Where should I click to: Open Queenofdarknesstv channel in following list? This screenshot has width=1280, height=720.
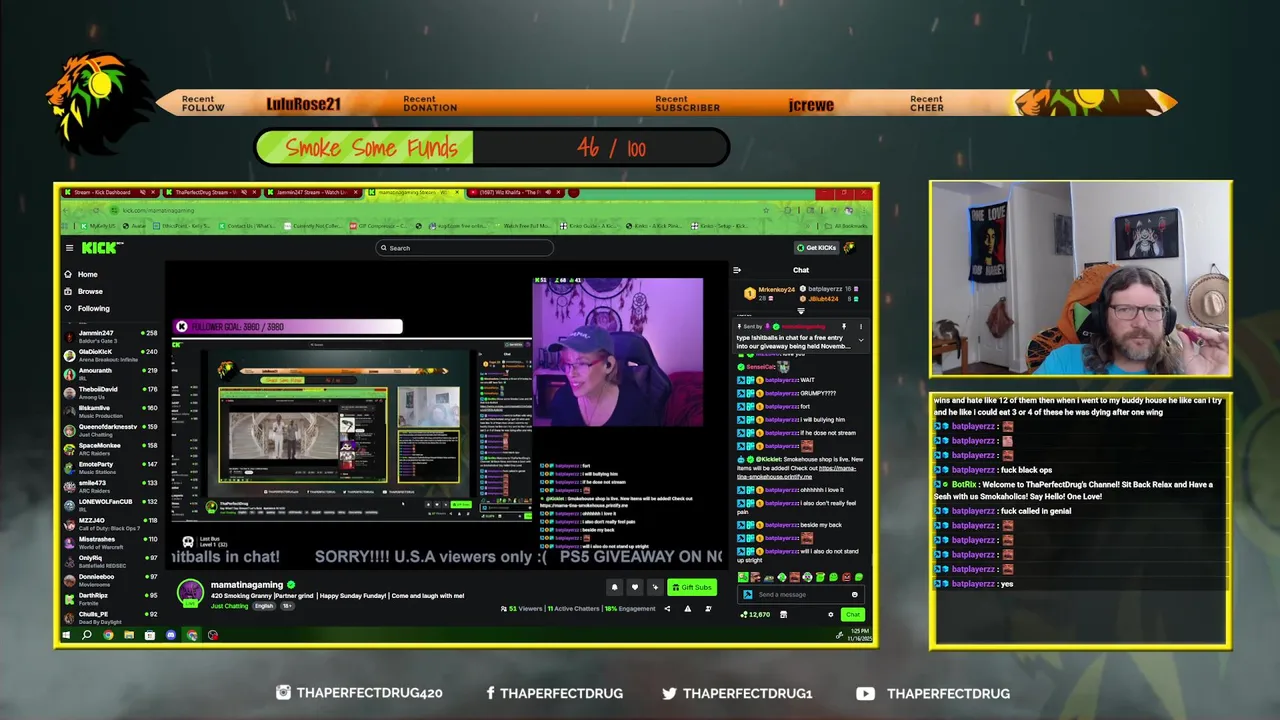click(110, 430)
